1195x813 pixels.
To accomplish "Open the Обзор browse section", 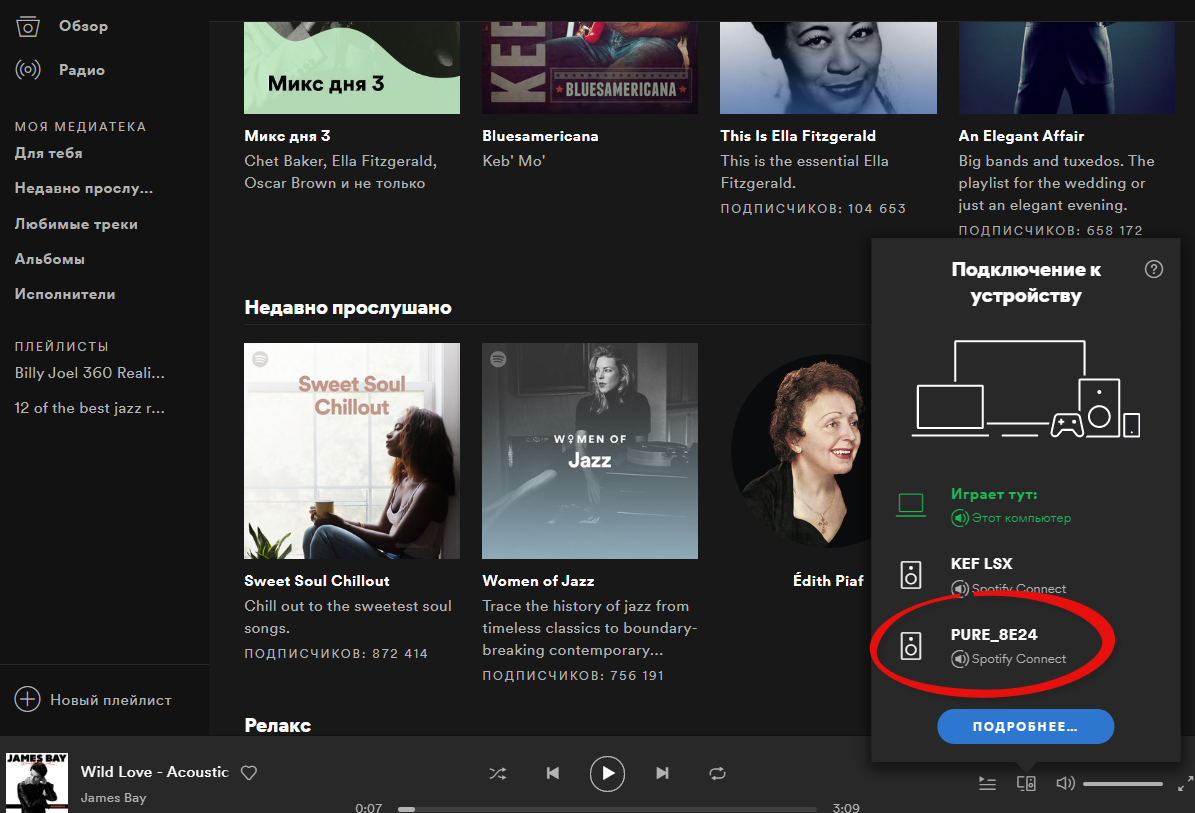I will point(61,26).
